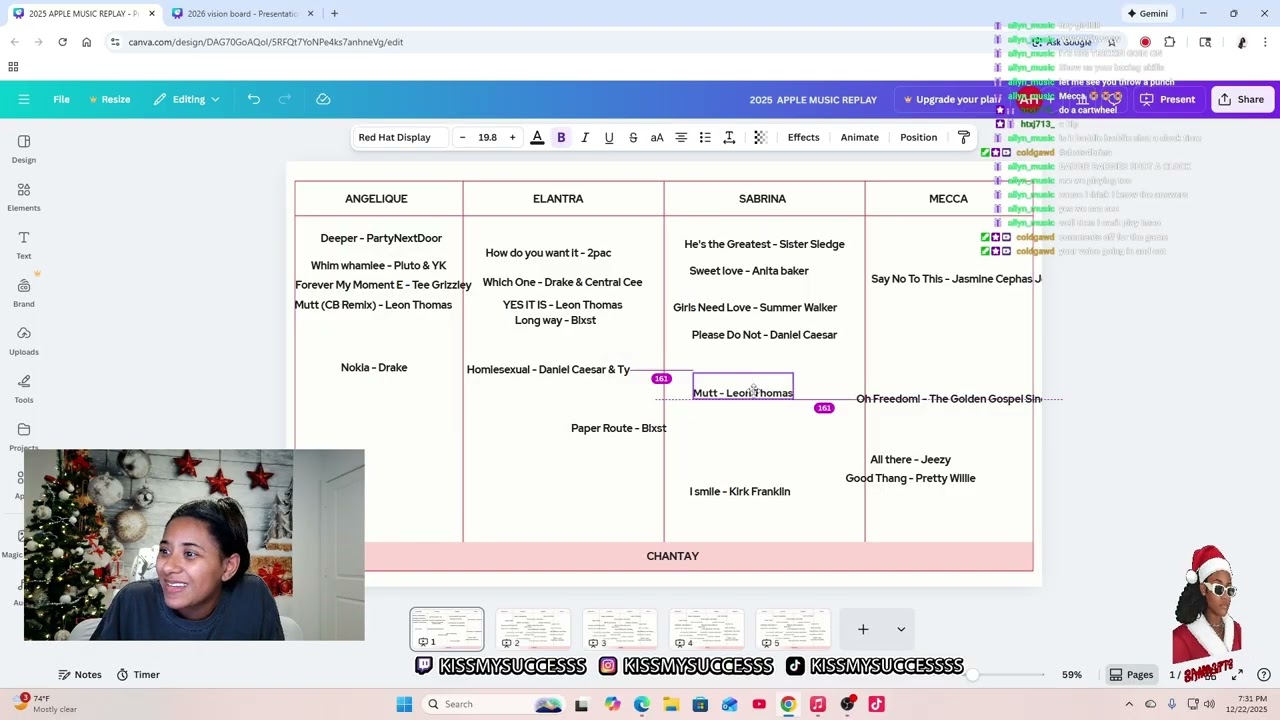The width and height of the screenshot is (1280, 720).
Task: Open Canva main hamburger menu
Action: point(24,99)
